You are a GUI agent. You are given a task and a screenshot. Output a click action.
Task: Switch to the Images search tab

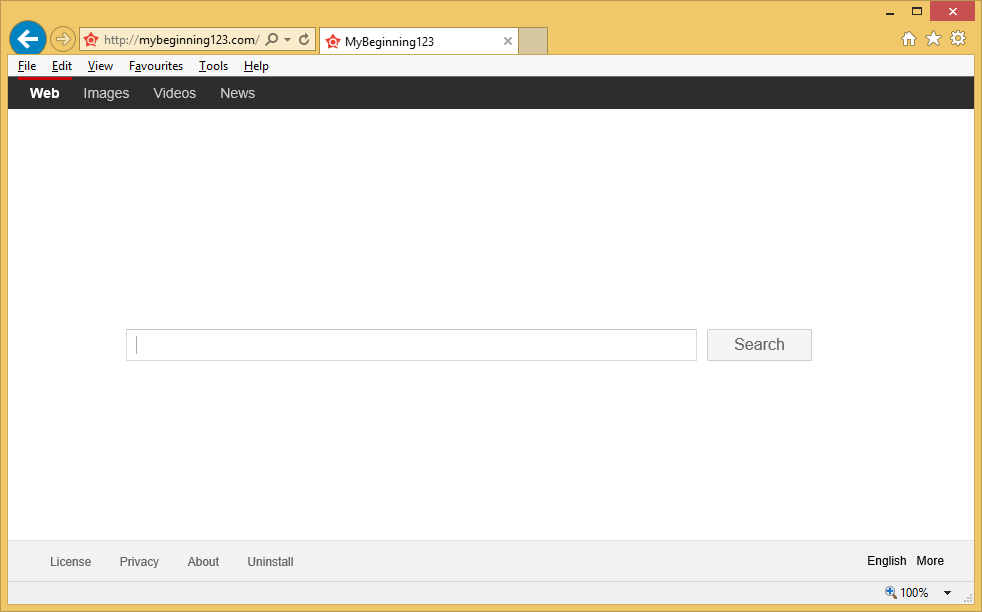click(106, 93)
